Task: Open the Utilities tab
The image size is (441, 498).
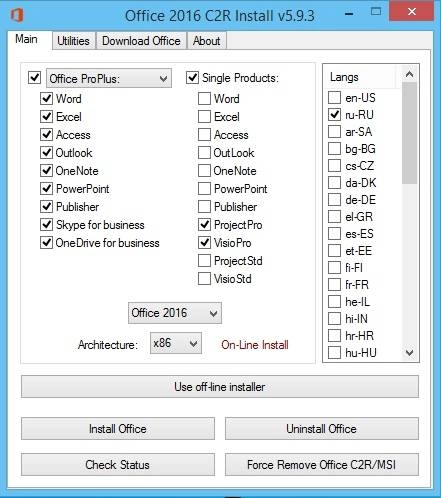Action: coord(73,41)
